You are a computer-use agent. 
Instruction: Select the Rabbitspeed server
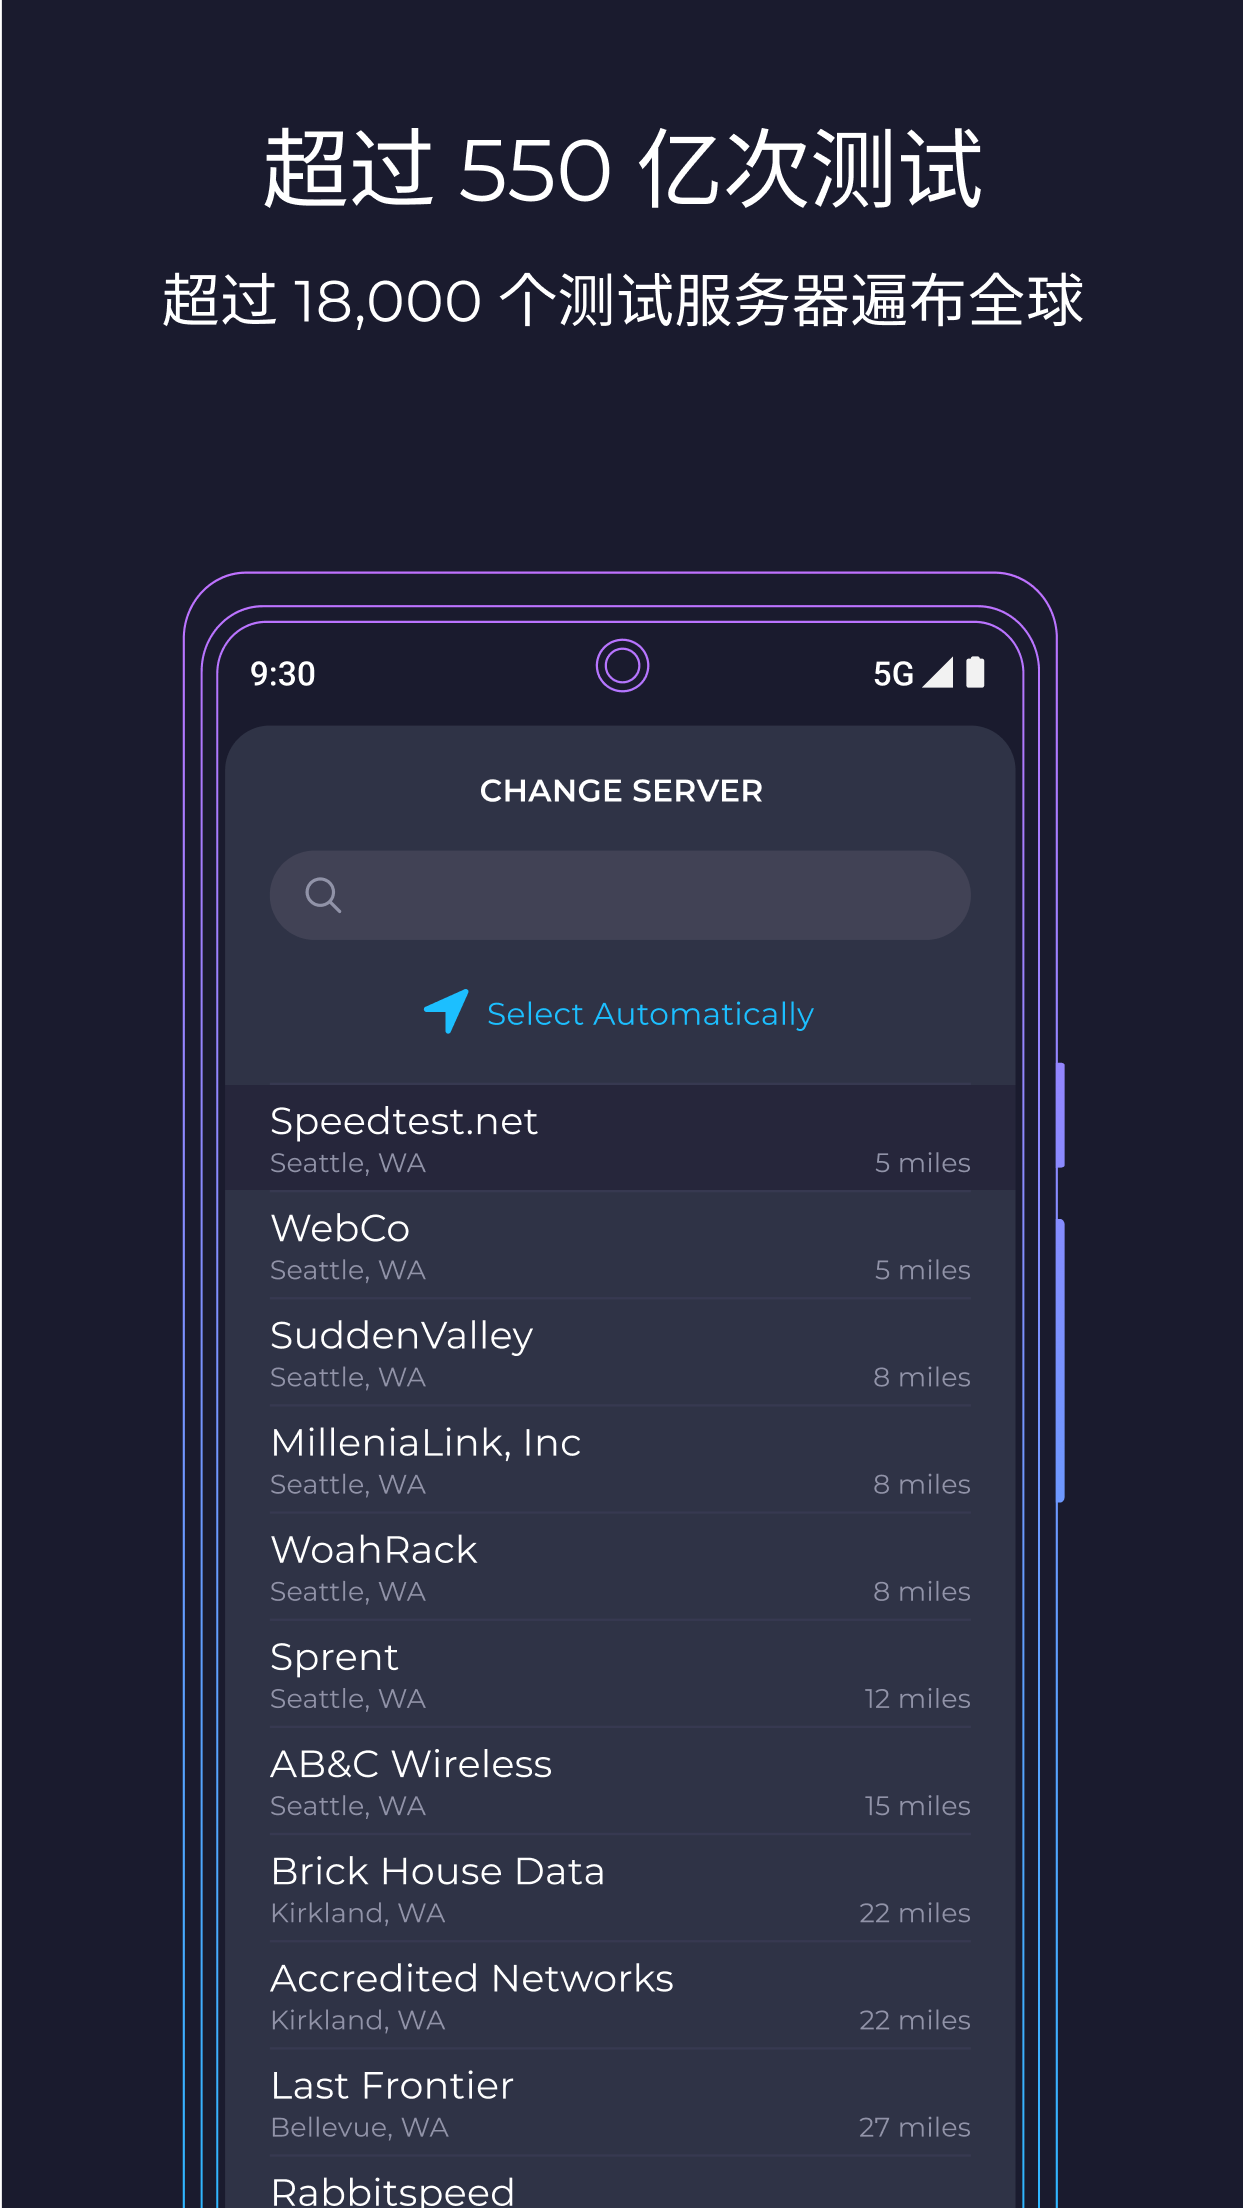coord(620,2182)
